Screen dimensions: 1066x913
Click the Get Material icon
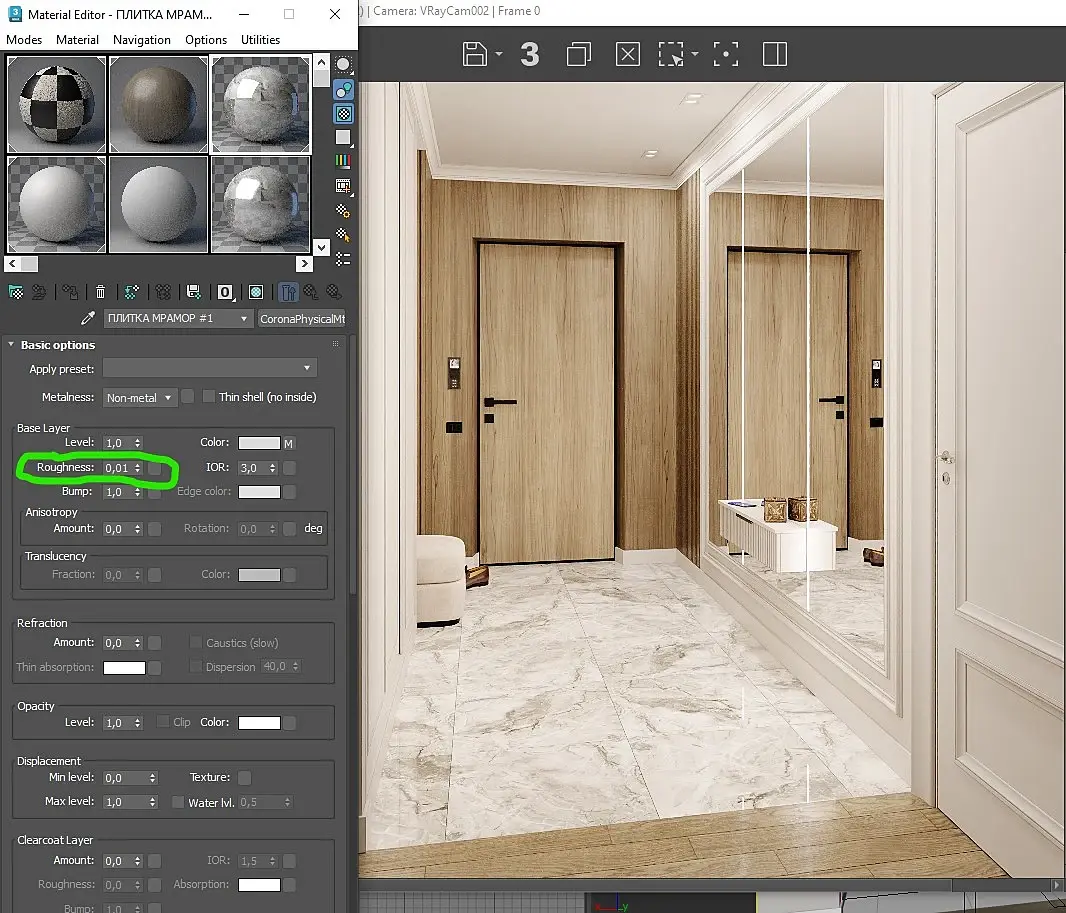(x=16, y=292)
